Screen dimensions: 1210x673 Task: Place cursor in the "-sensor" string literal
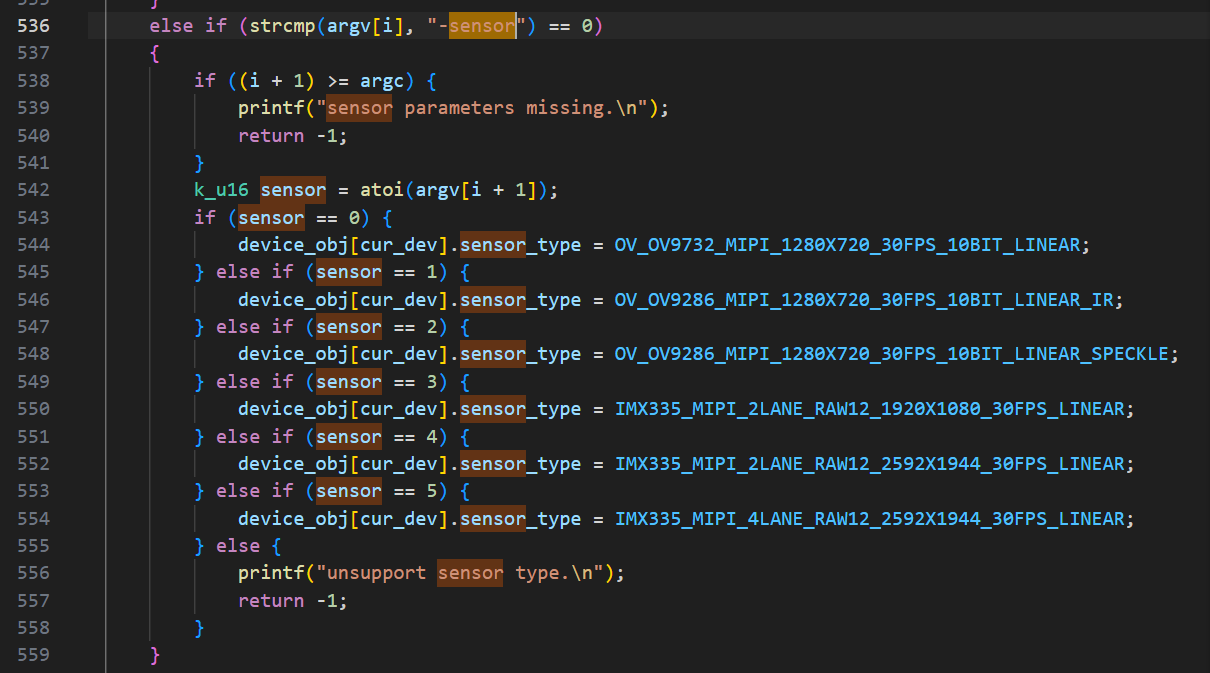(482, 26)
